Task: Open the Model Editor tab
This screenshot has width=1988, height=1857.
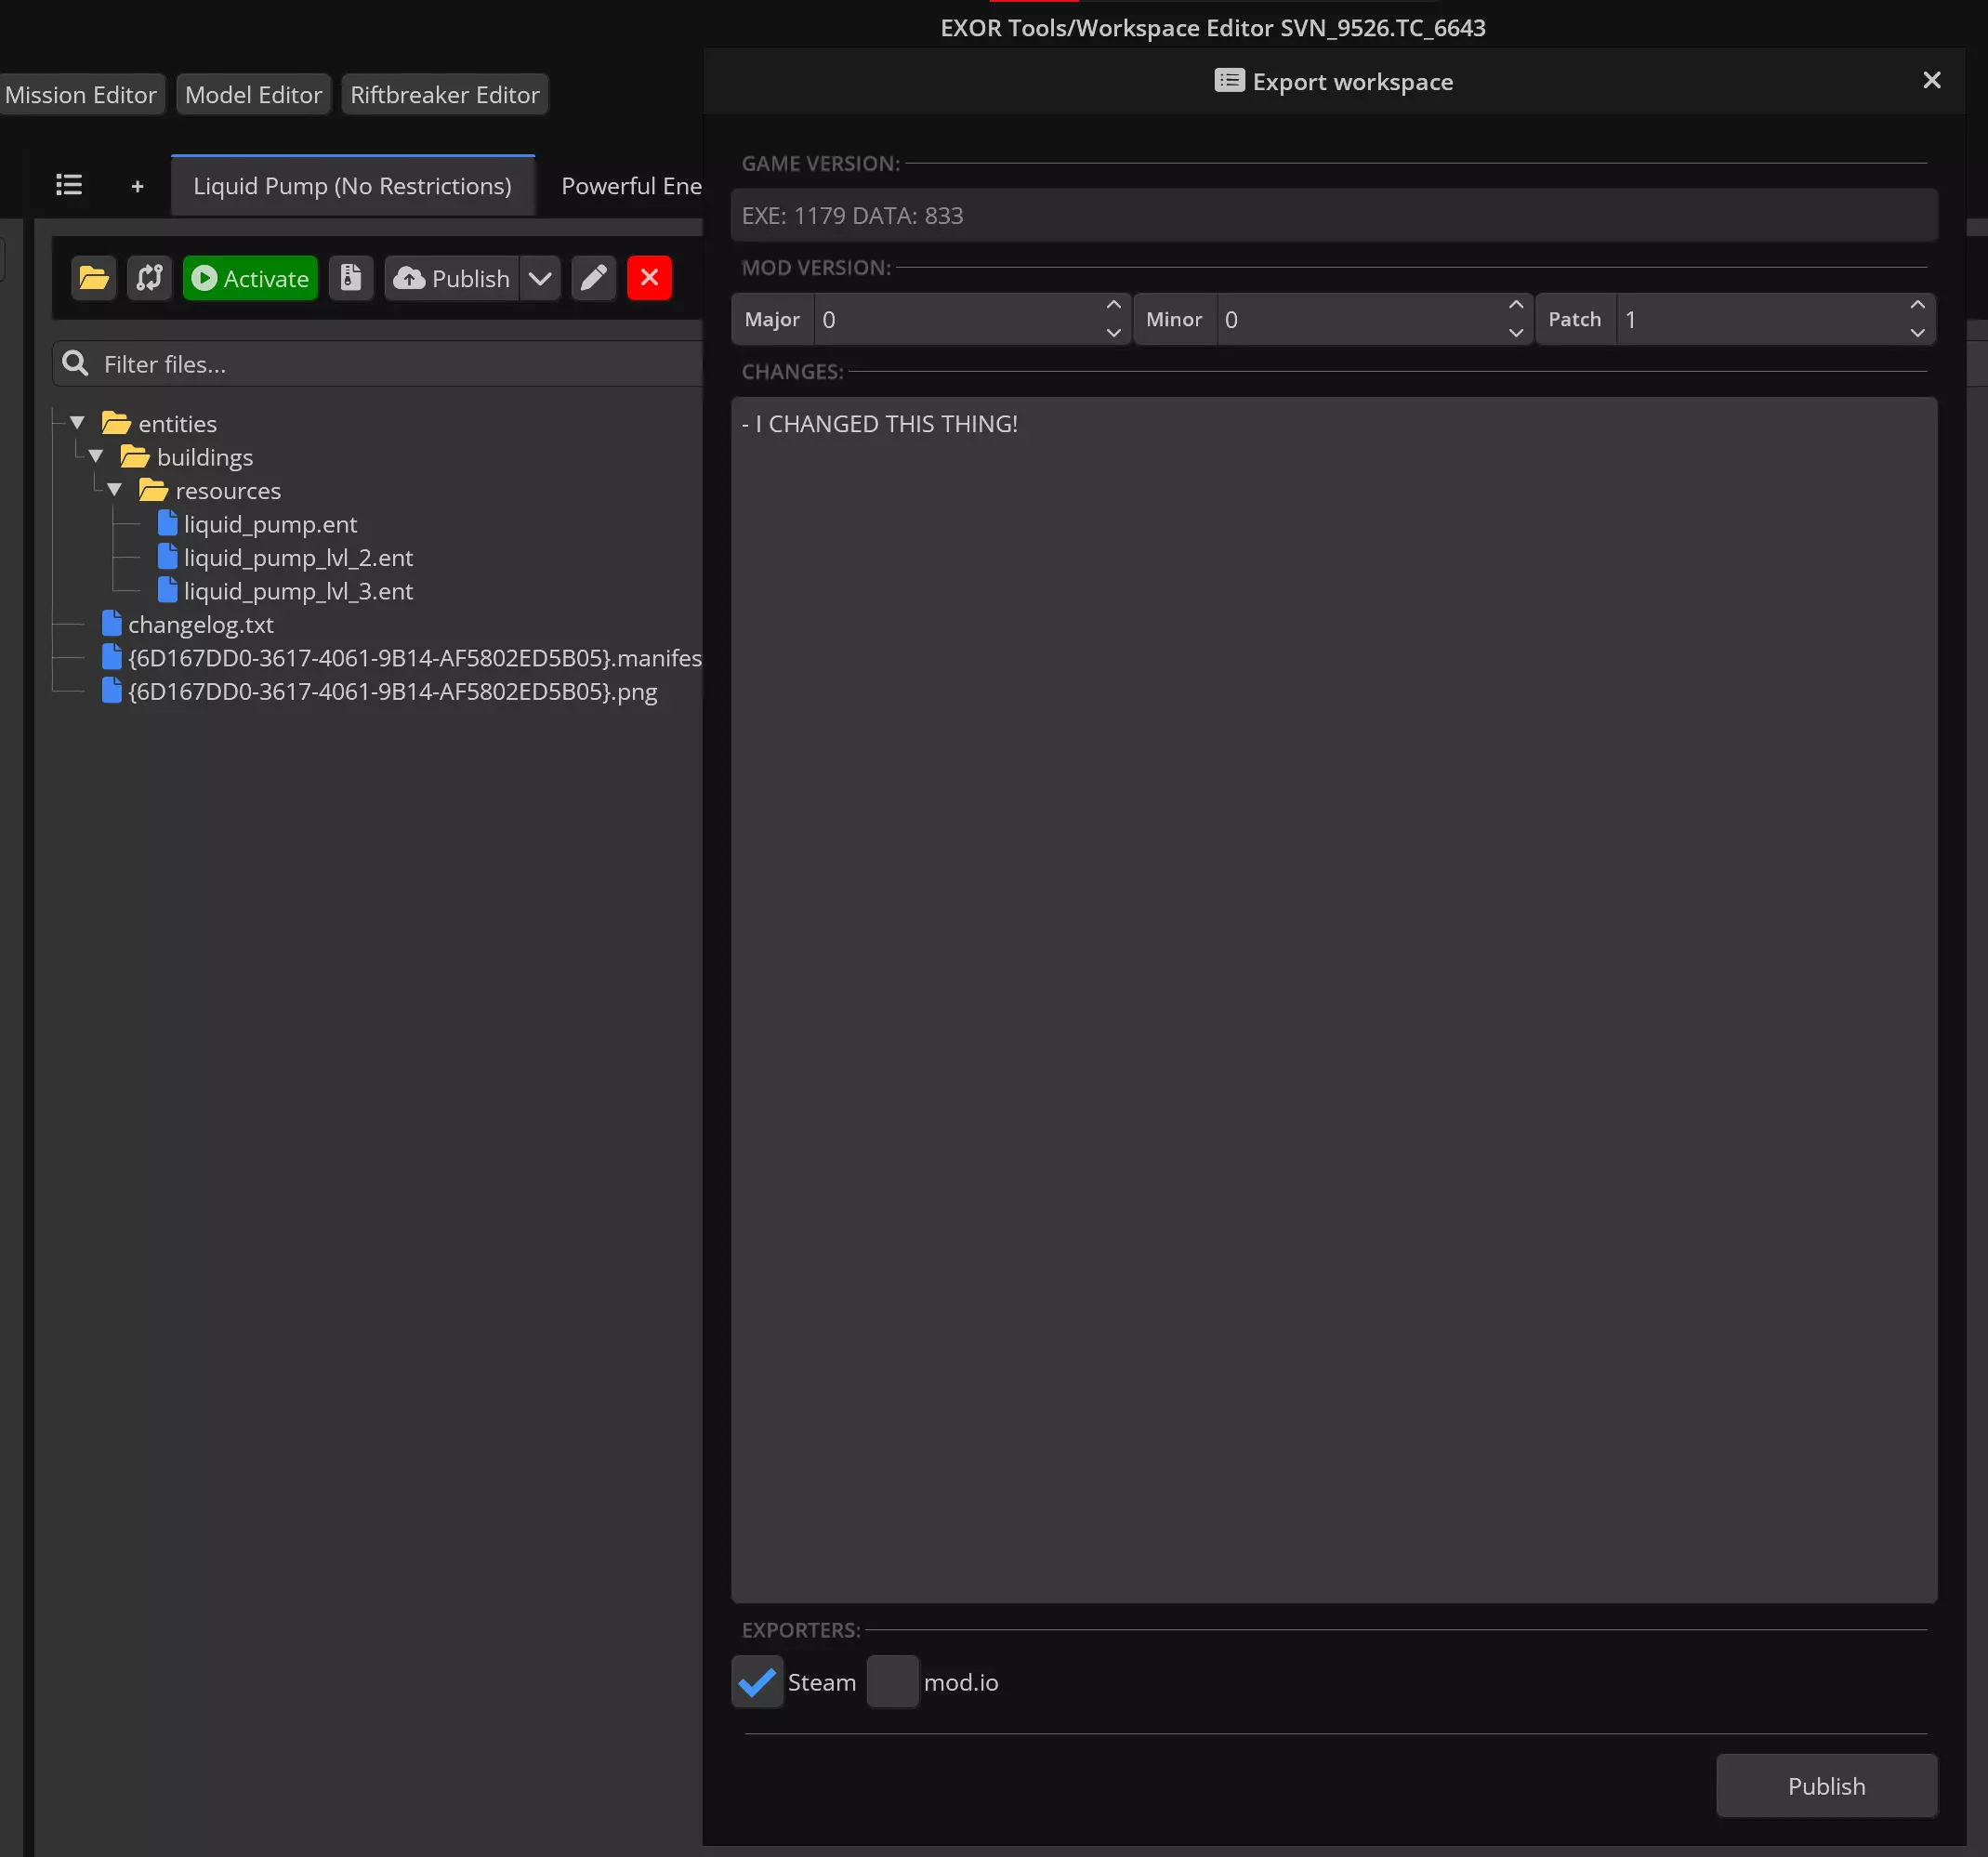Action: [x=253, y=95]
